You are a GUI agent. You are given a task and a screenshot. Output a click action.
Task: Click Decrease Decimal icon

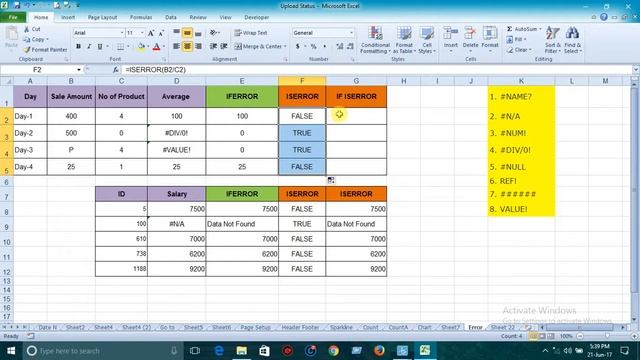tap(350, 47)
